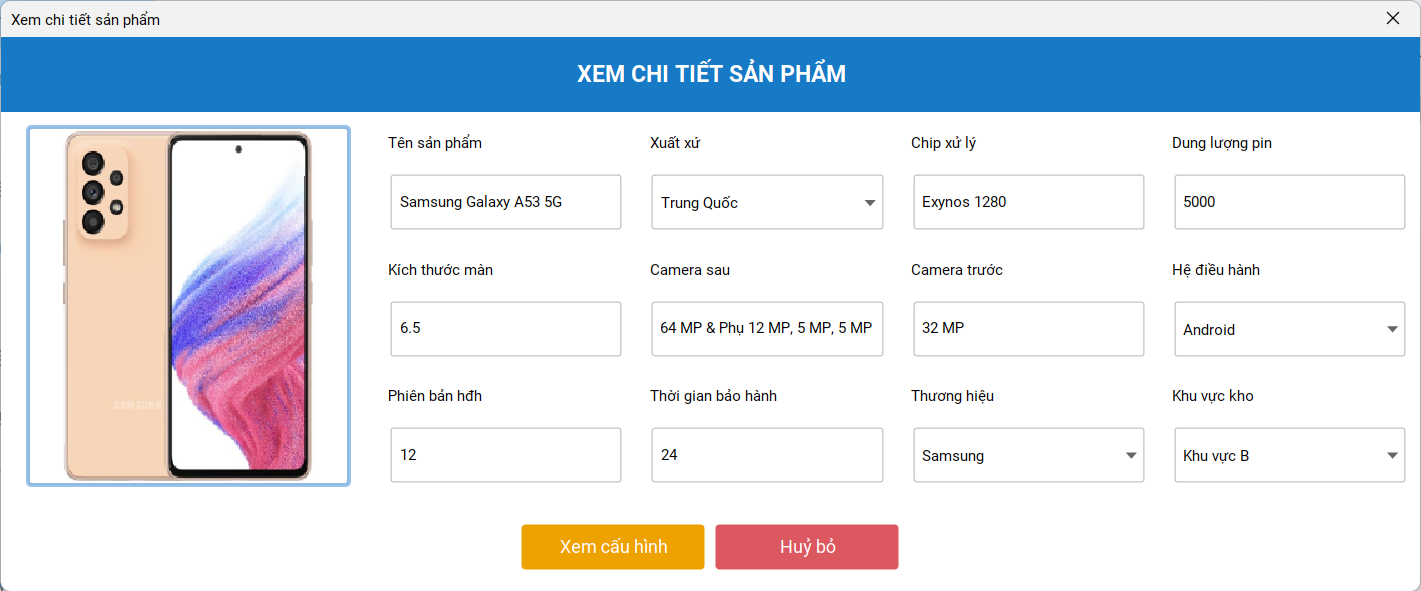
Task: Select the Samsung Galaxy A53 product image
Action: tap(189, 306)
